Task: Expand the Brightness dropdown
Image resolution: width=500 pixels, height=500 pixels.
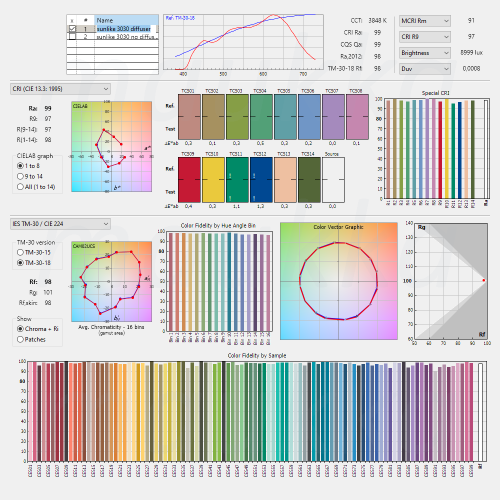Action: click(x=425, y=53)
